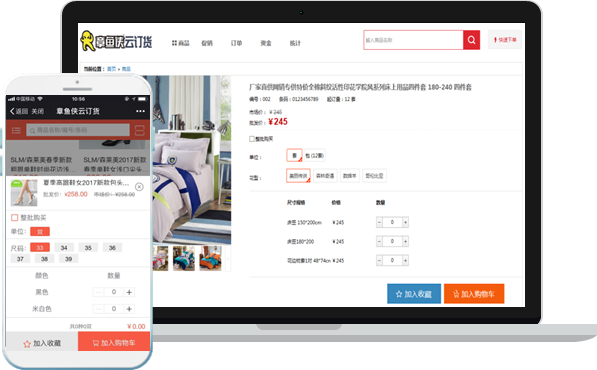The height and width of the screenshot is (370, 597).
Task: Click the blue 加入收藏 button
Action: click(x=414, y=294)
